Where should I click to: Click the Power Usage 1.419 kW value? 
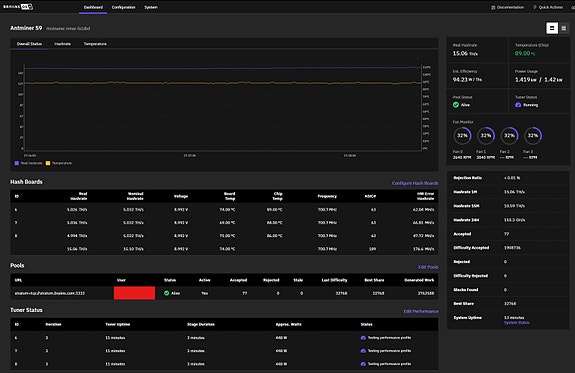(x=525, y=80)
